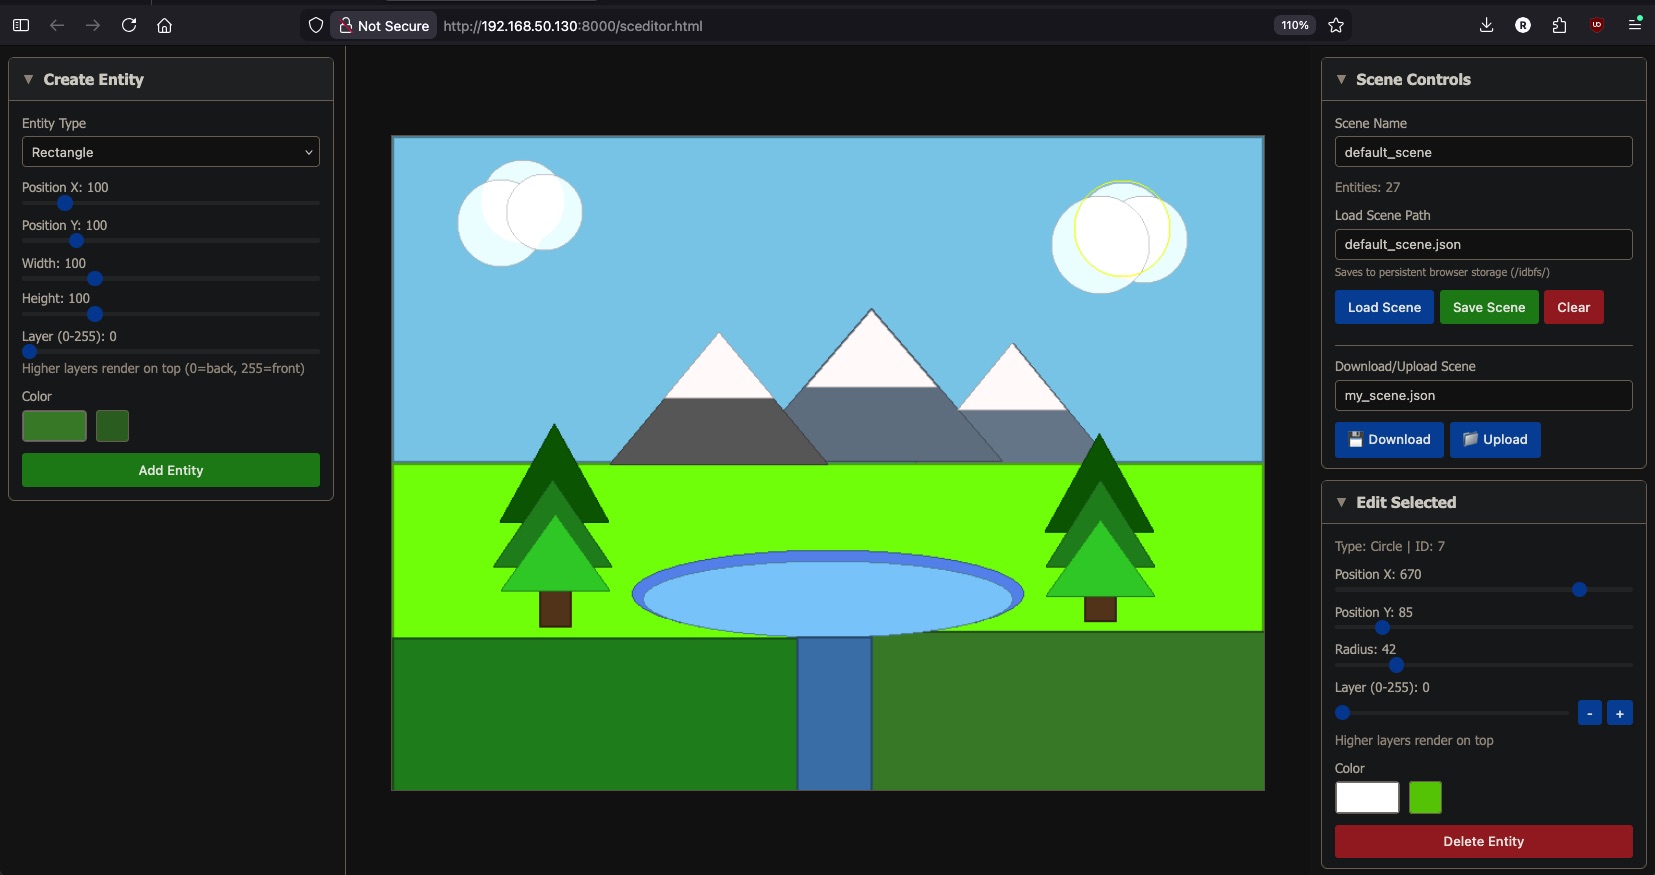Adjust Edit Selected Layer slider

(x=1452, y=713)
